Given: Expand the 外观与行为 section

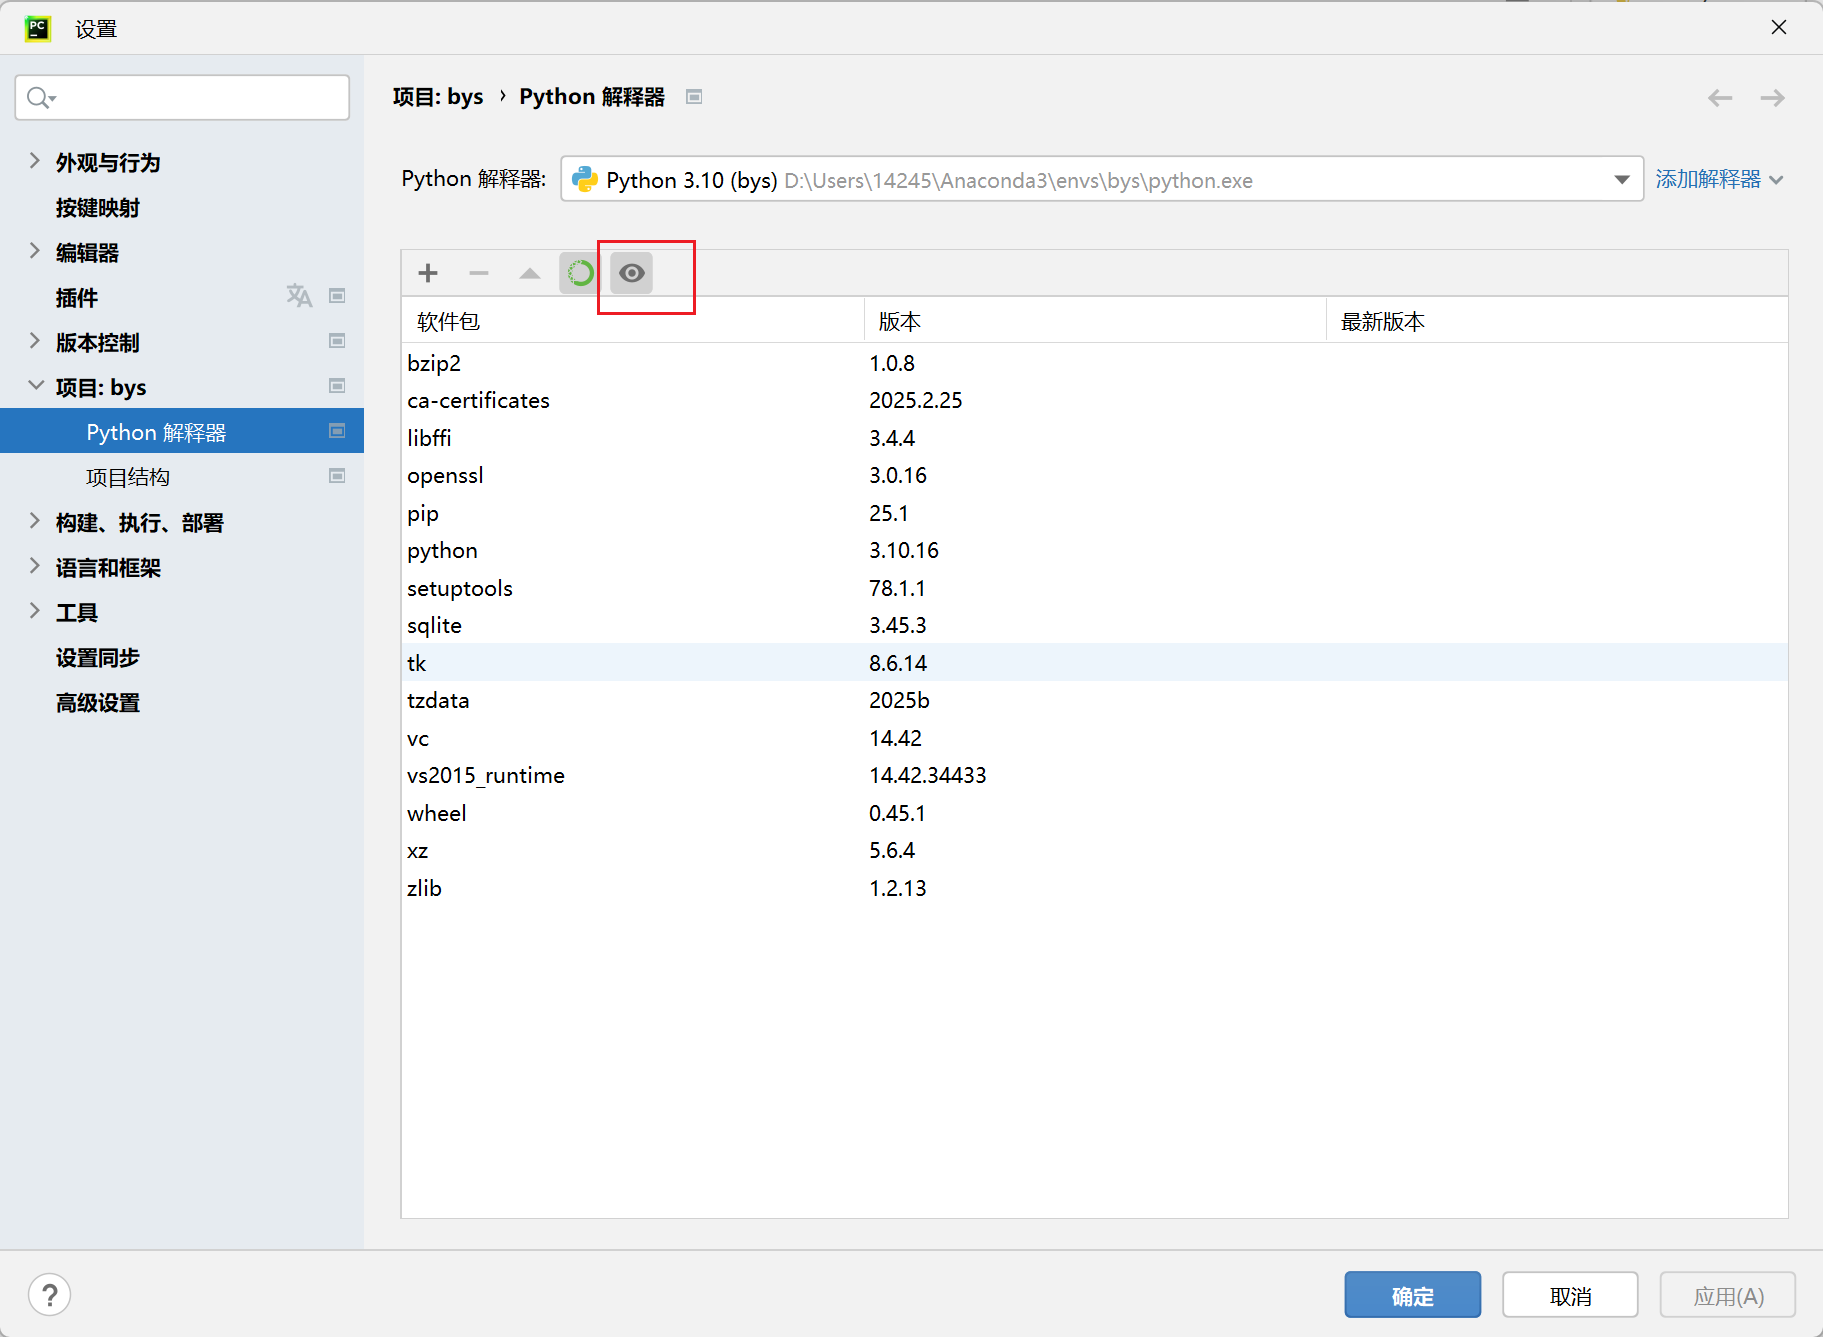Looking at the screenshot, I should tap(35, 161).
